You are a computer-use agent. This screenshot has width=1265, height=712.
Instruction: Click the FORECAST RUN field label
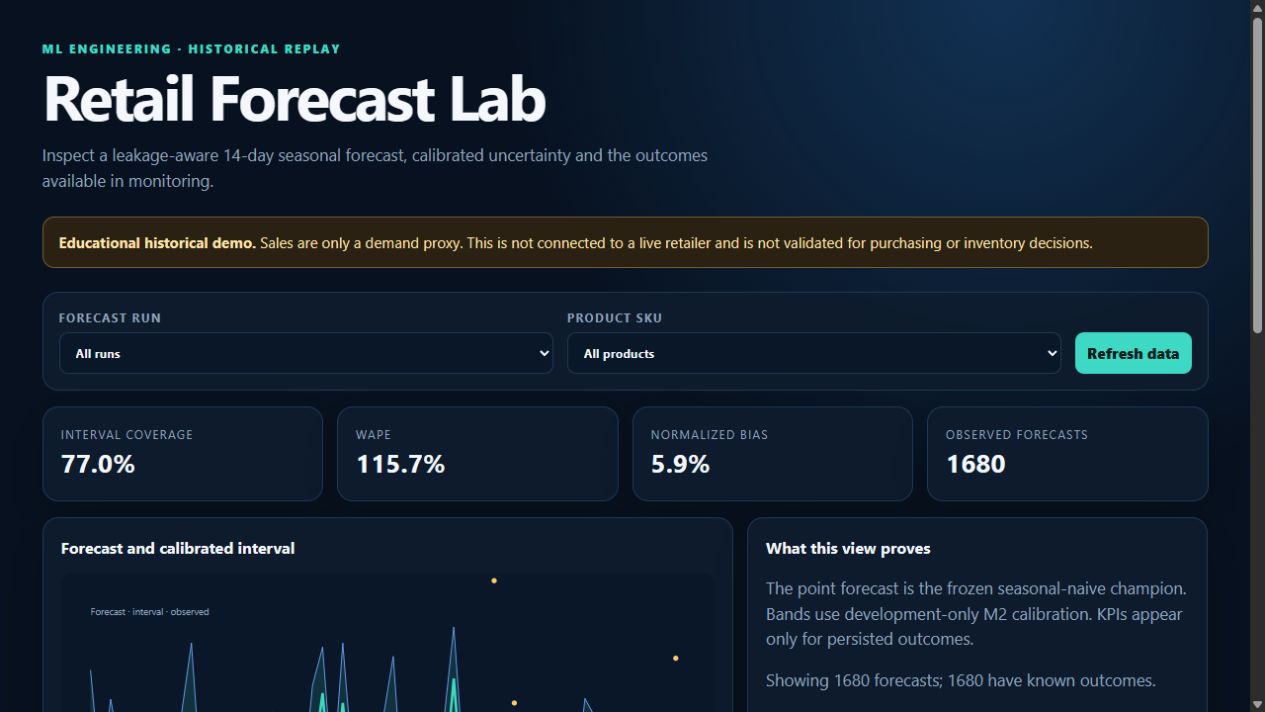click(x=110, y=318)
